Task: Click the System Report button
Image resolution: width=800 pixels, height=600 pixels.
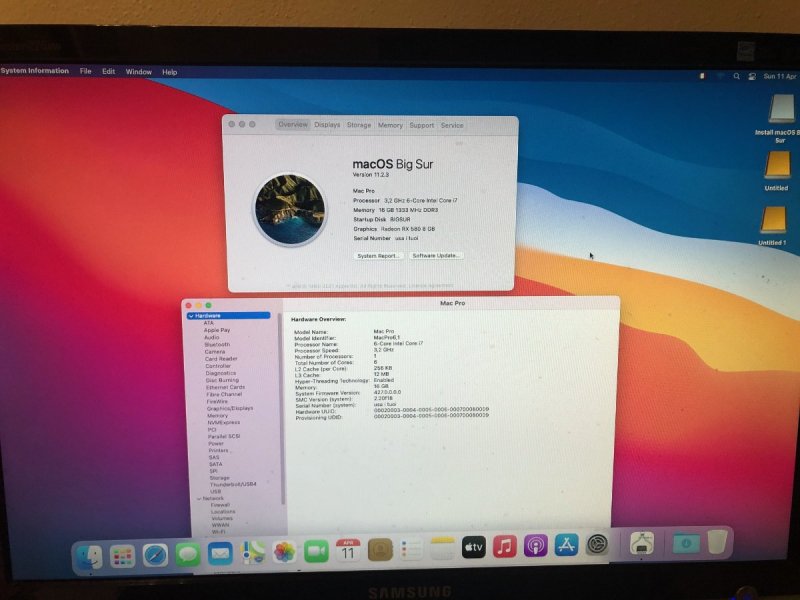Action: point(378,256)
